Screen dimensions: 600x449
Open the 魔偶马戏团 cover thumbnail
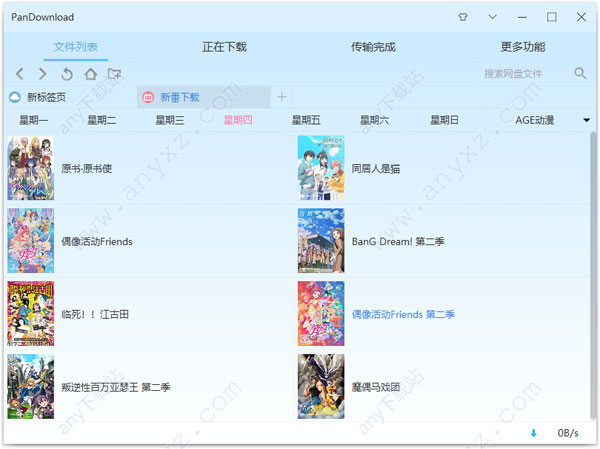321,386
